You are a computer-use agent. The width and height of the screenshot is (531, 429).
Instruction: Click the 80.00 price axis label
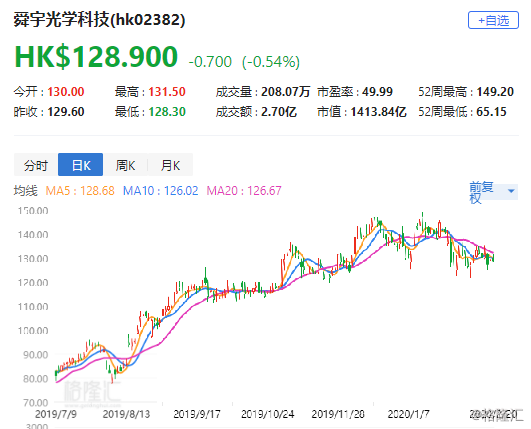point(36,379)
